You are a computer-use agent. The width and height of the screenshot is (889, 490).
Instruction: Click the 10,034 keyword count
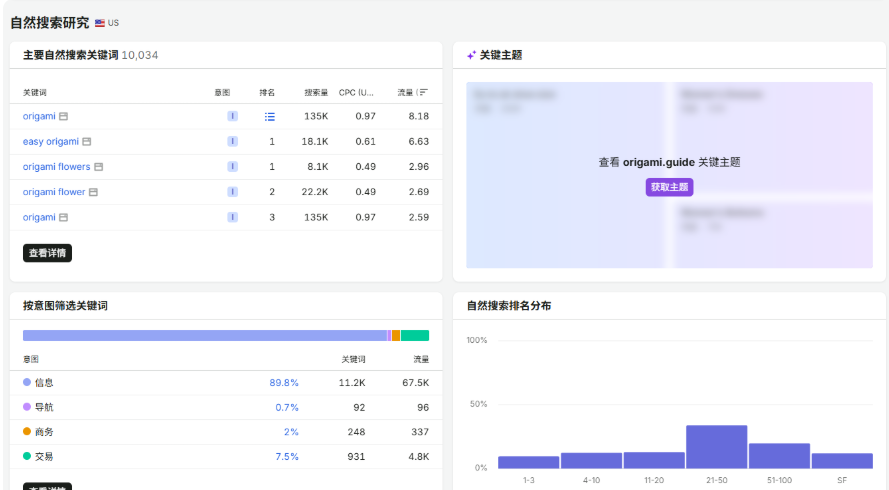(139, 55)
